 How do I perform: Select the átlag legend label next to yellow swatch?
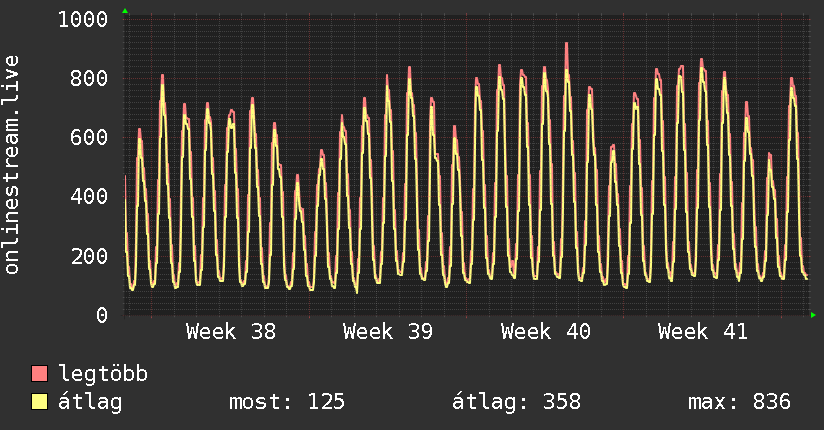90,402
